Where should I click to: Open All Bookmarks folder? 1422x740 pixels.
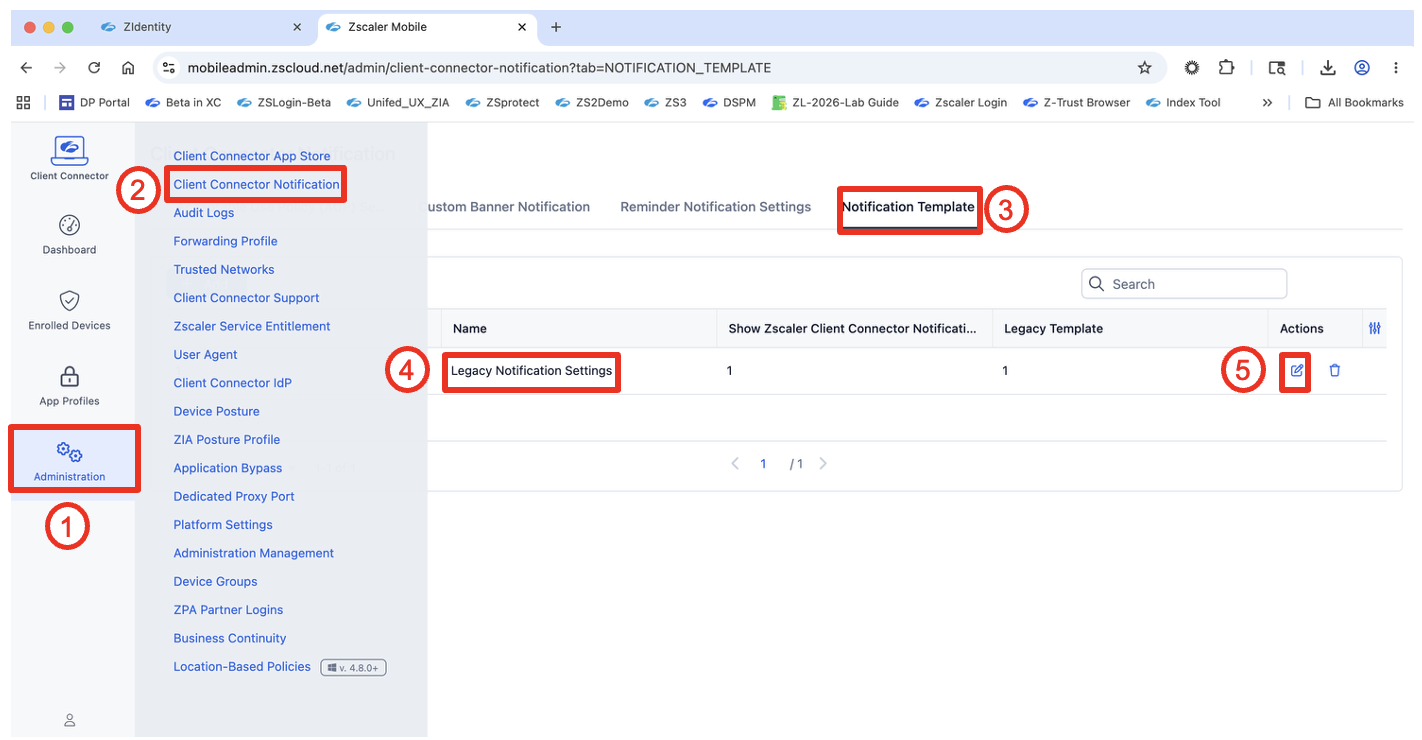[x=1354, y=102]
